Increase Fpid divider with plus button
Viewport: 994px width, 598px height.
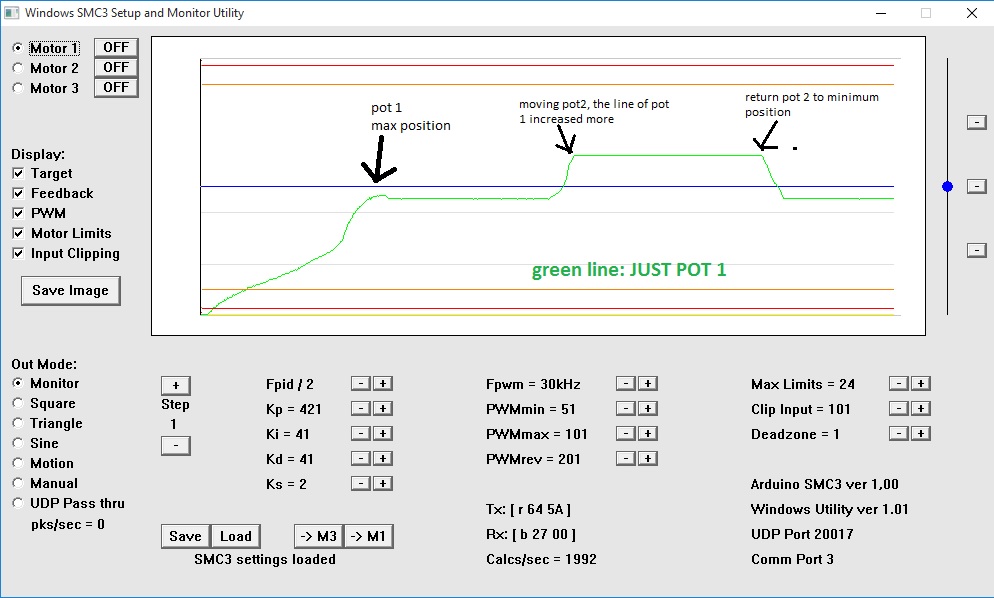coord(383,384)
